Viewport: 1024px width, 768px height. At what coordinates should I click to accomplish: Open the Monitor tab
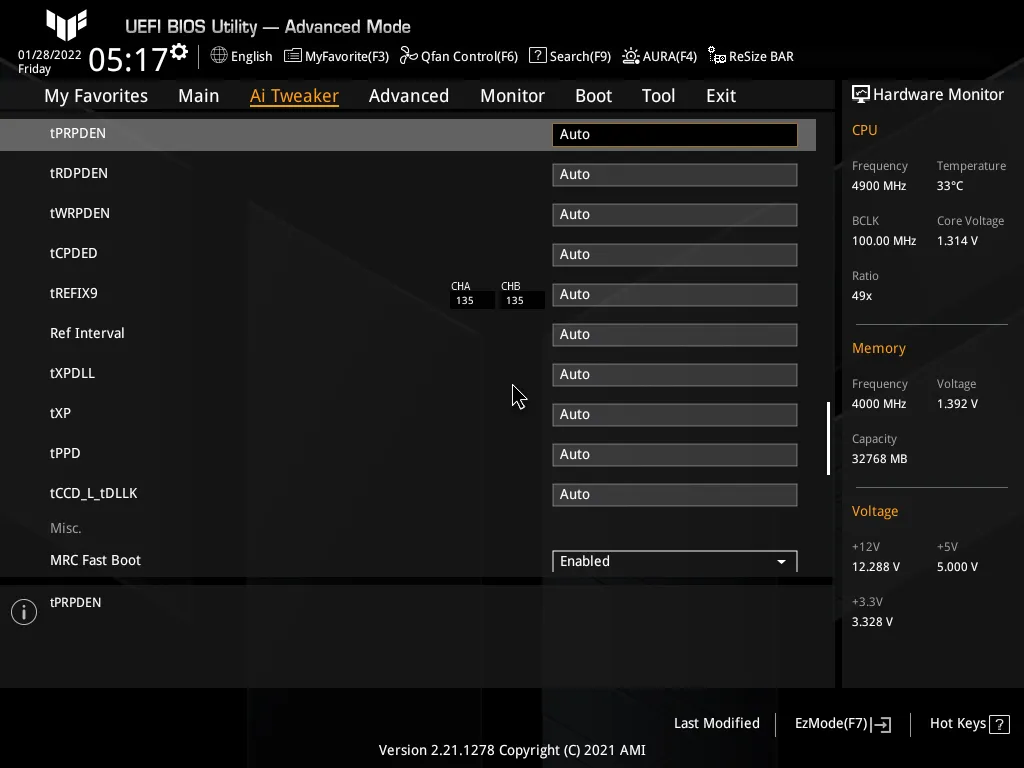click(512, 96)
